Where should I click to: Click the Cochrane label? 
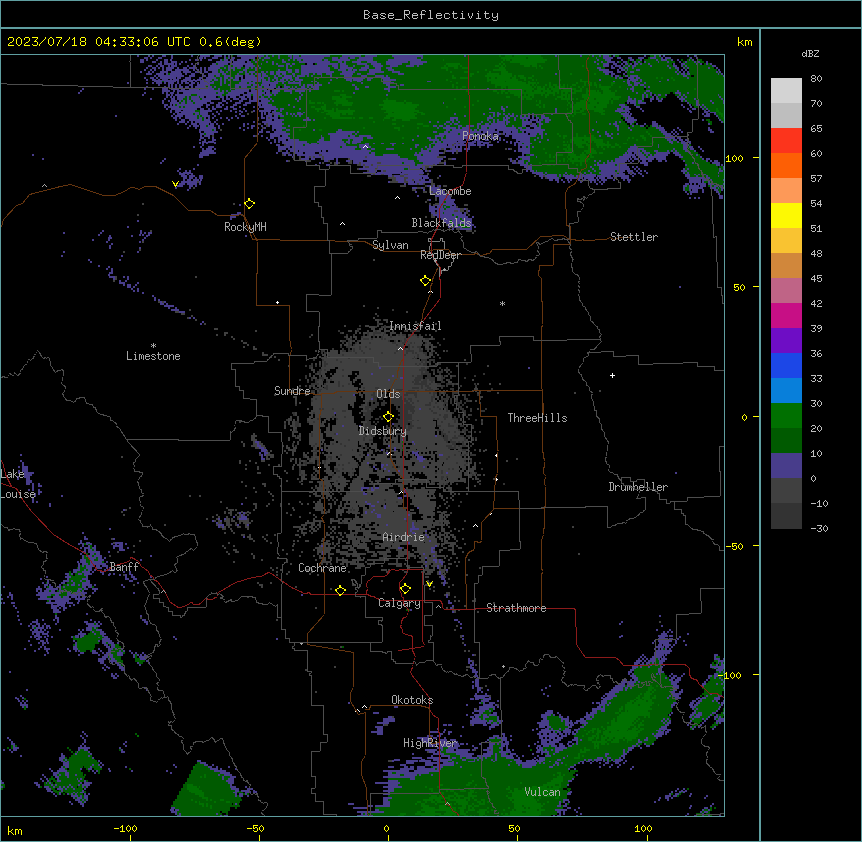pos(322,568)
